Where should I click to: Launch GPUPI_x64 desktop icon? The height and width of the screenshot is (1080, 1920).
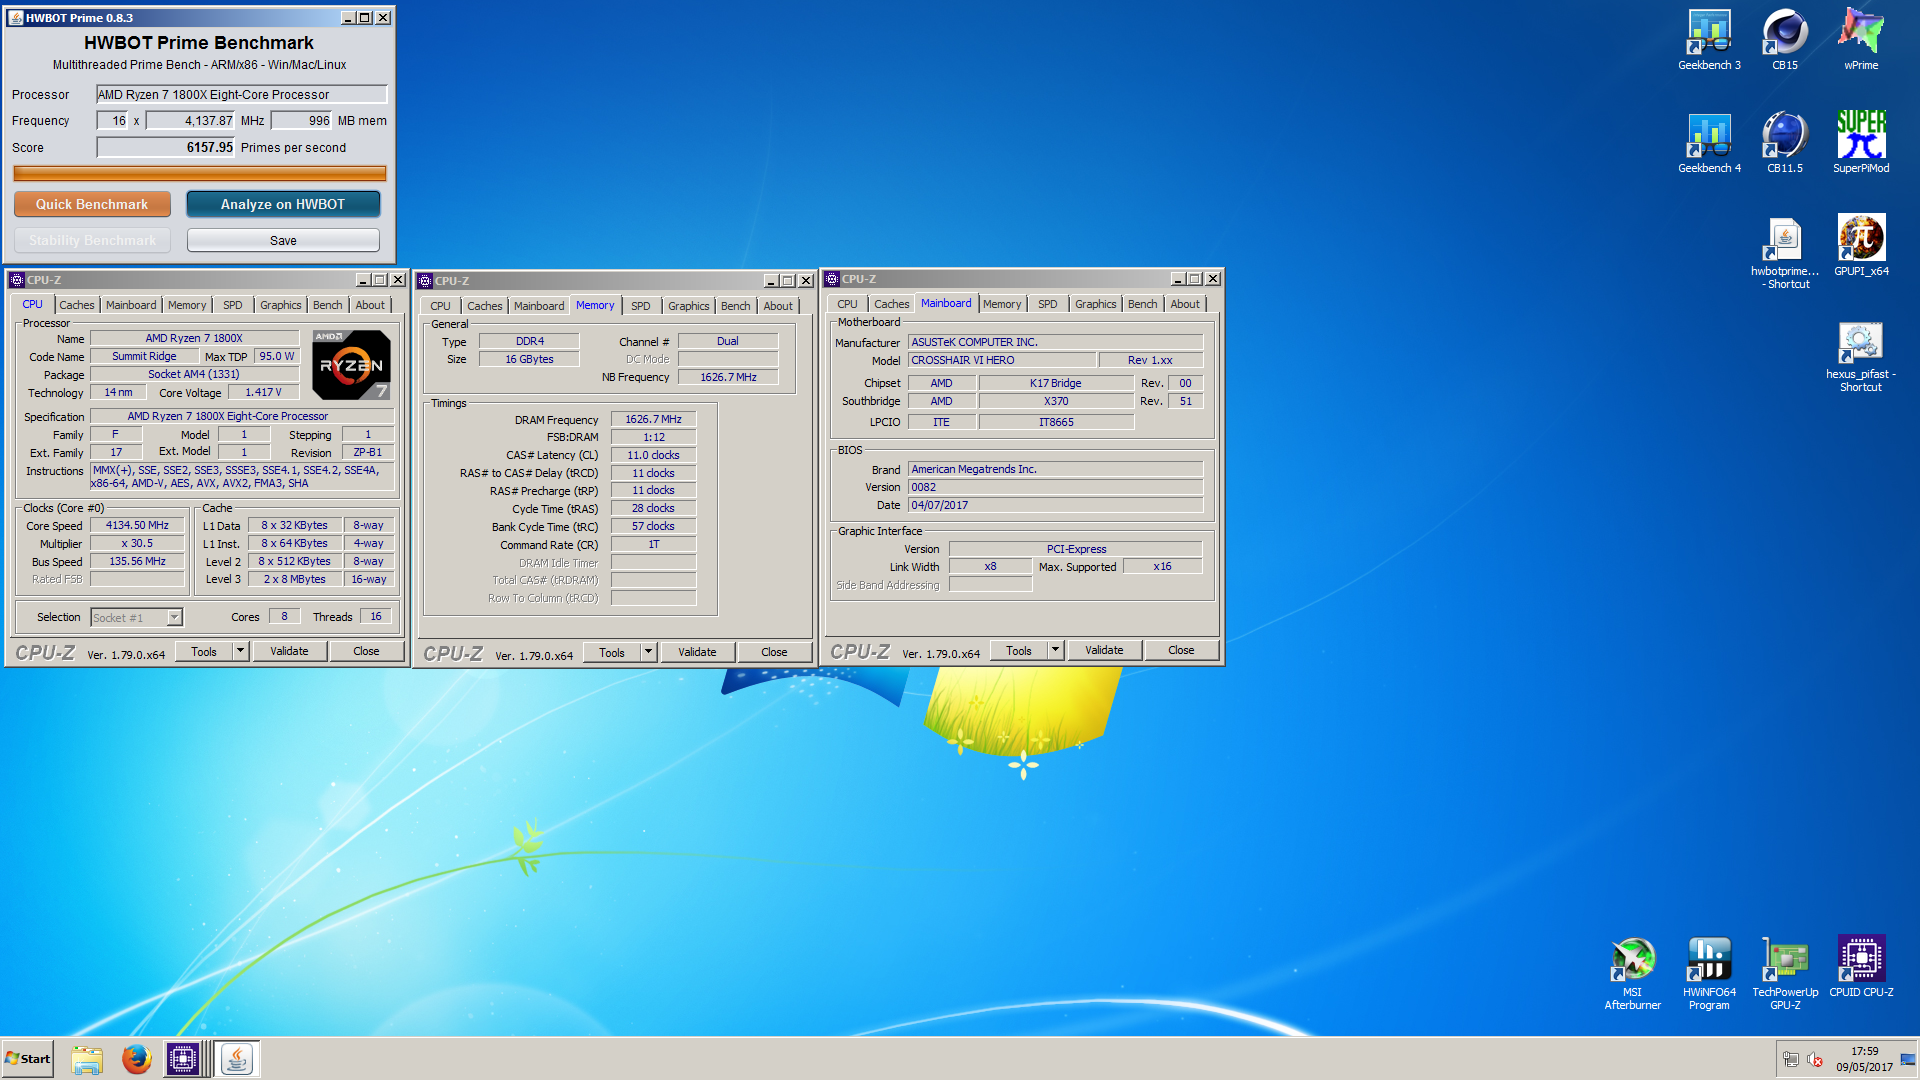pos(1861,246)
